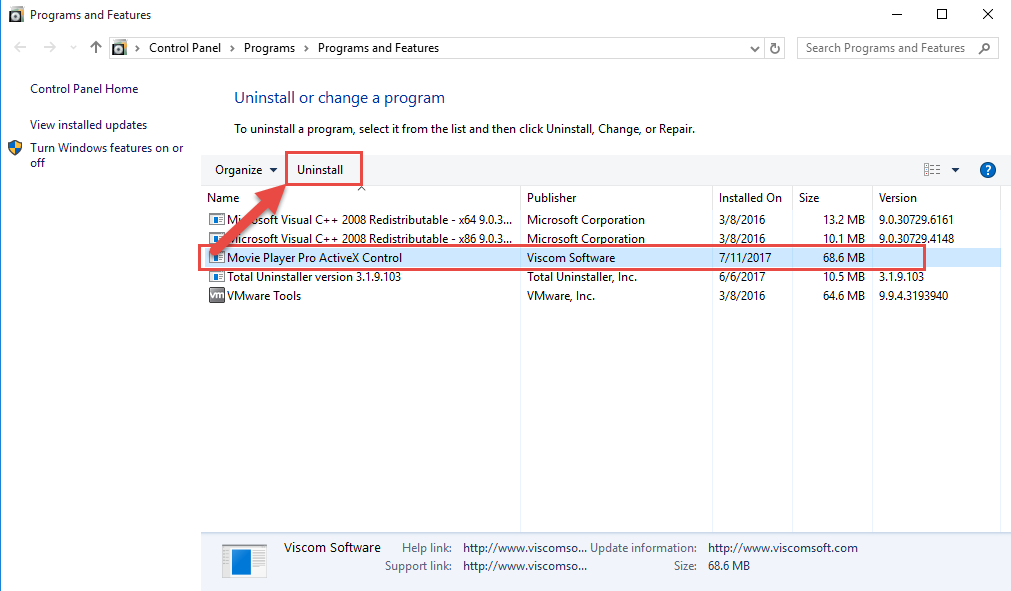
Task: Select Programs in the breadcrumb path
Action: click(269, 47)
